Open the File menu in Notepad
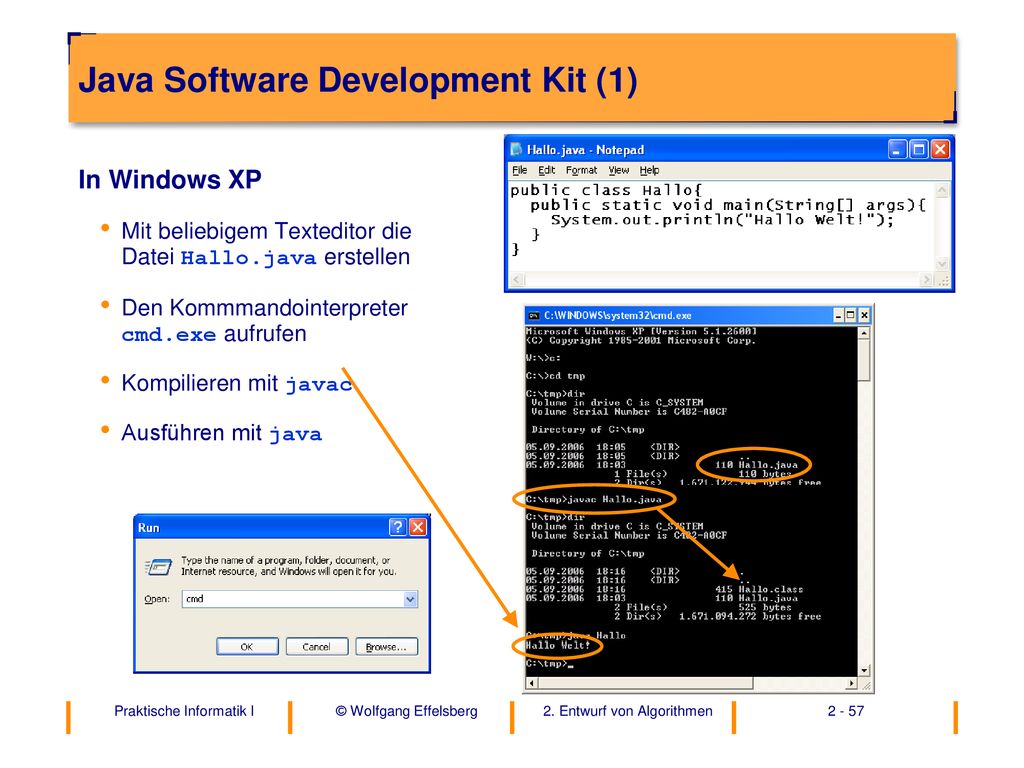This screenshot has width=1024, height=768. pos(519,170)
